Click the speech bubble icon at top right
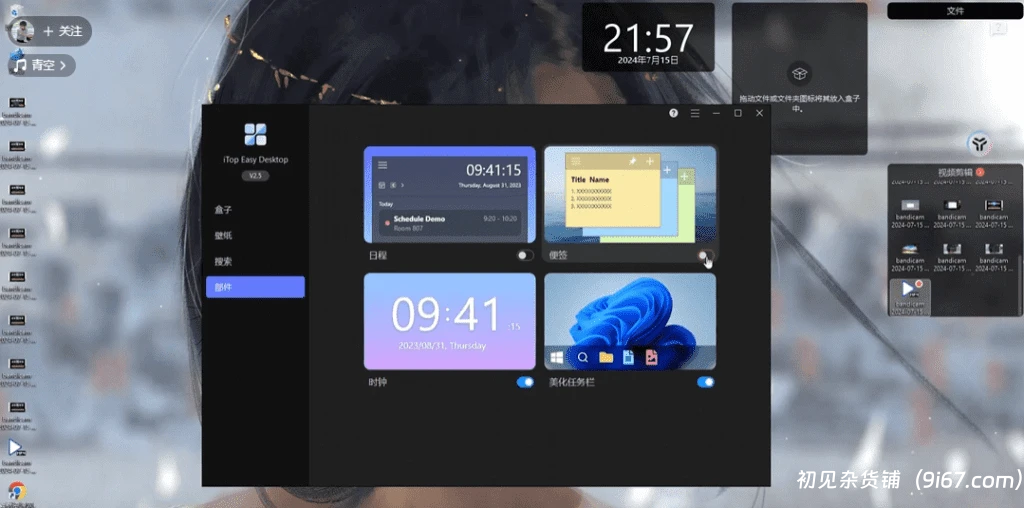1024x508 pixels. [x=997, y=29]
